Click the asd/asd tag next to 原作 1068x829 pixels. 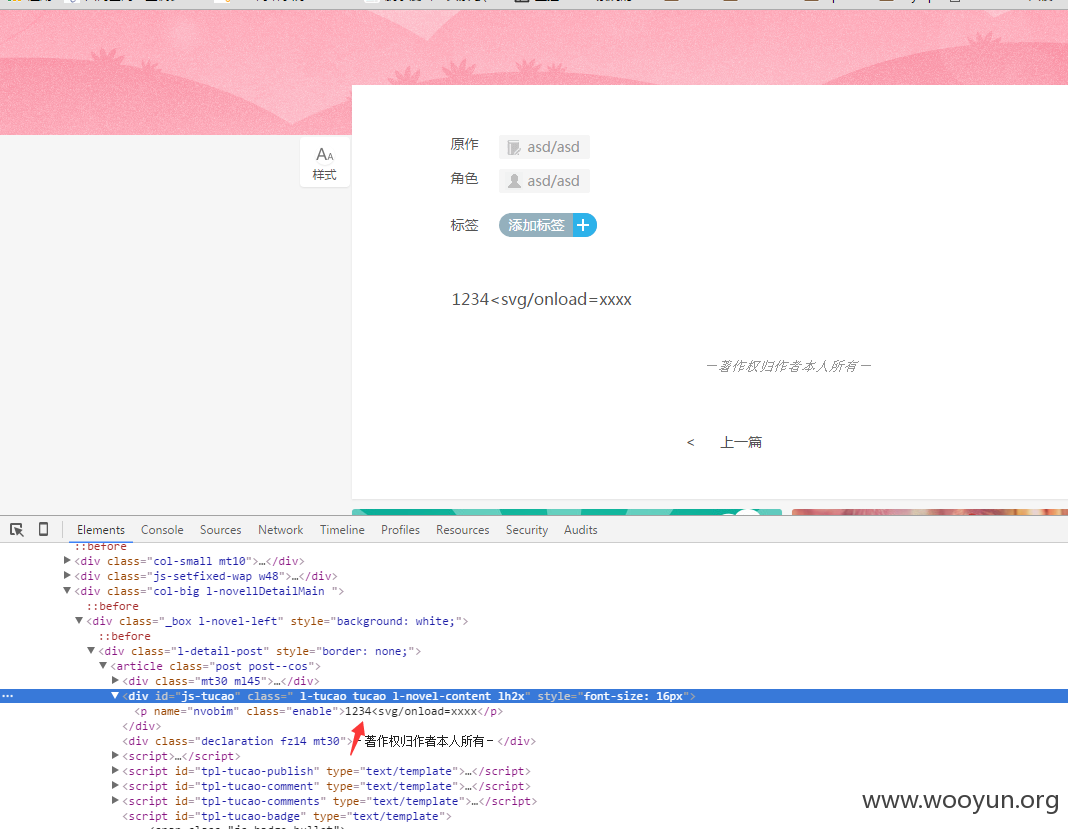(544, 147)
